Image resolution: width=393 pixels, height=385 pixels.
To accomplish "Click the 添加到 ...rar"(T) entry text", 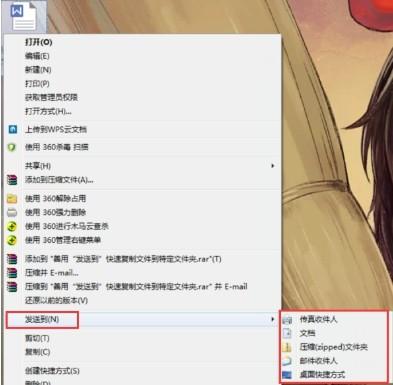I will click(x=123, y=259).
